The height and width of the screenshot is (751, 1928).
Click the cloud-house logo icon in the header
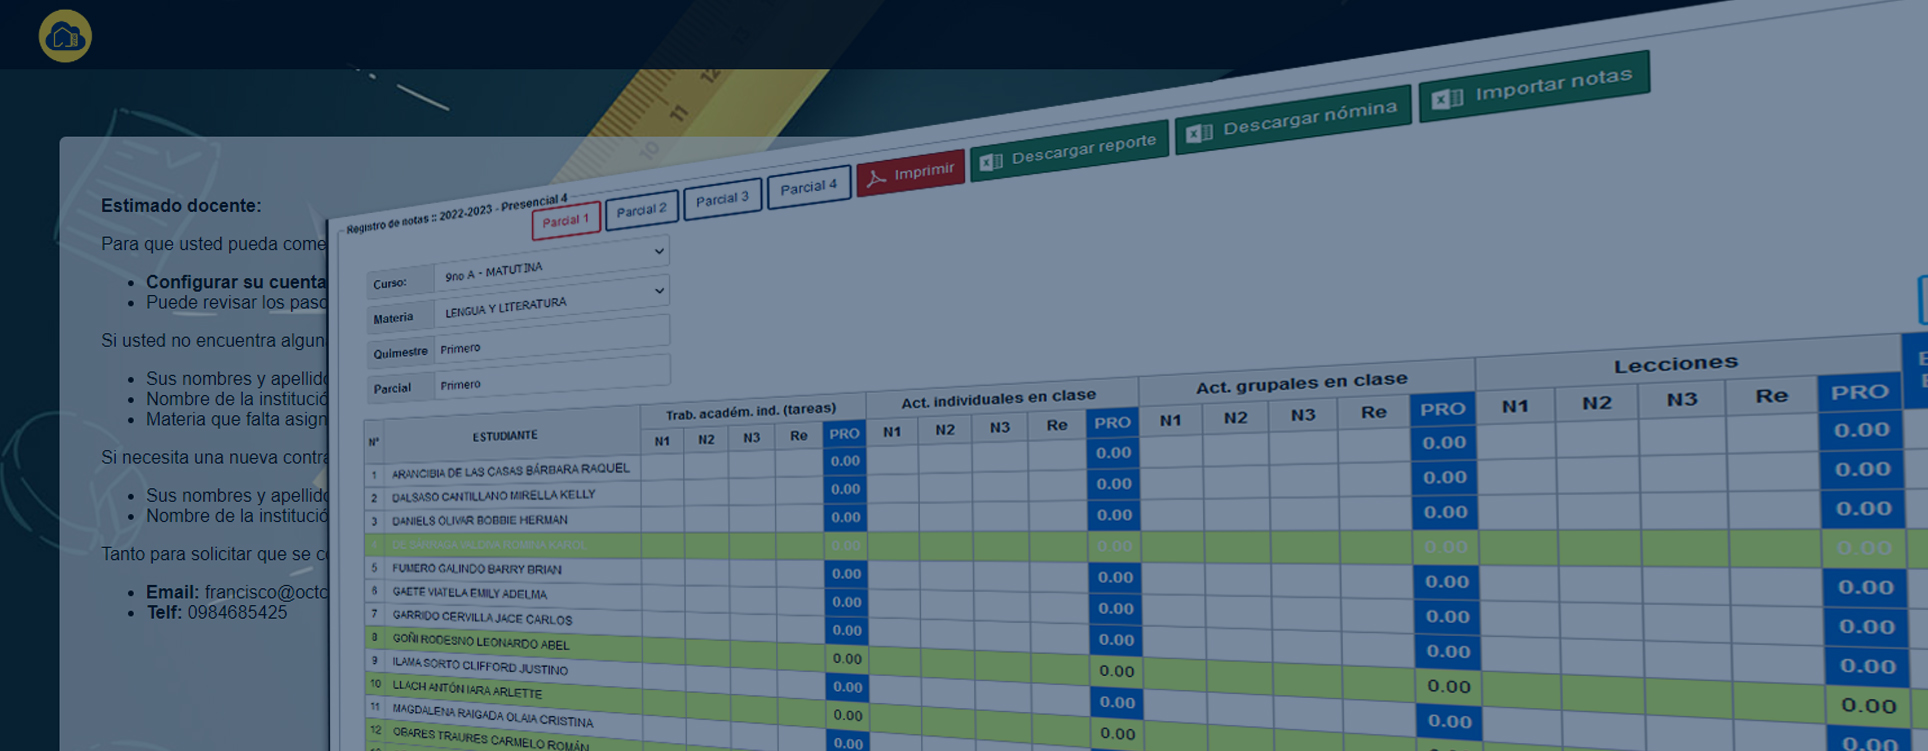coord(65,36)
